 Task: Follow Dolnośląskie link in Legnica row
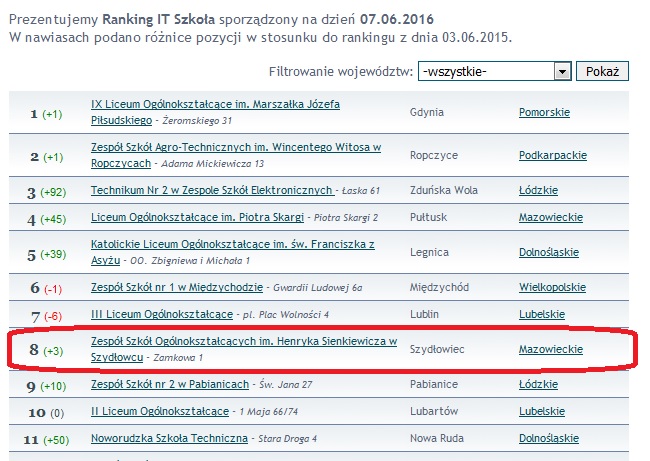click(x=549, y=252)
